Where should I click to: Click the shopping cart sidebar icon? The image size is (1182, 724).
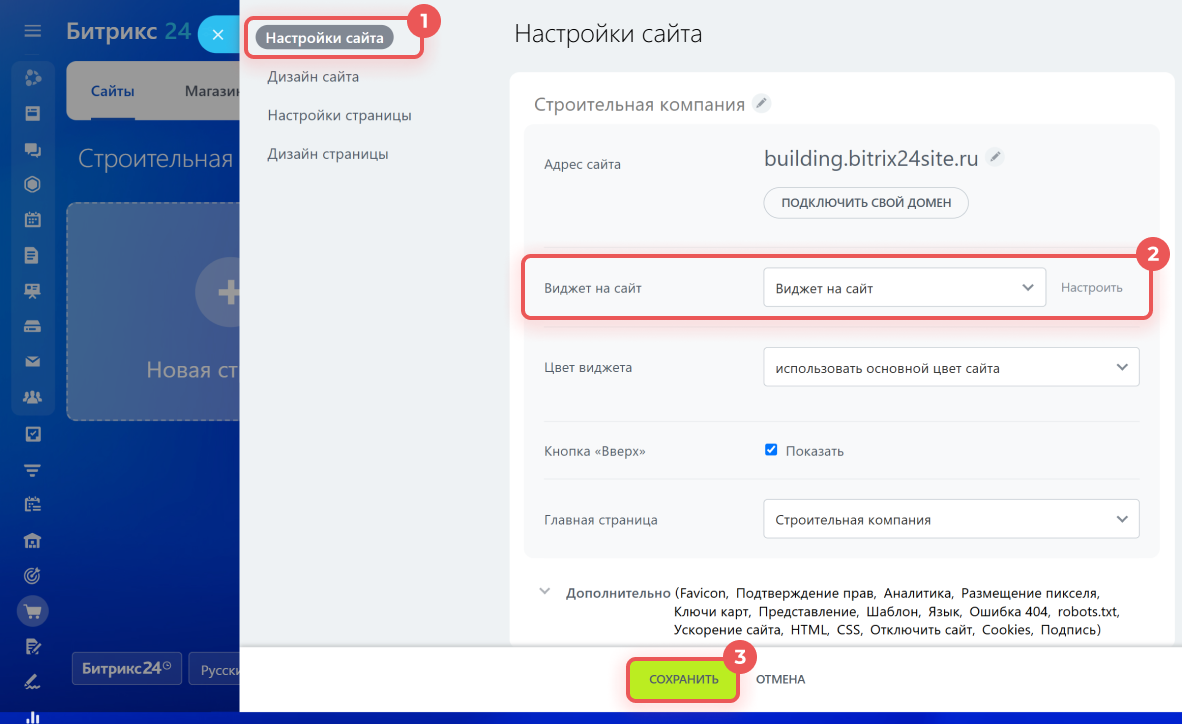click(33, 610)
